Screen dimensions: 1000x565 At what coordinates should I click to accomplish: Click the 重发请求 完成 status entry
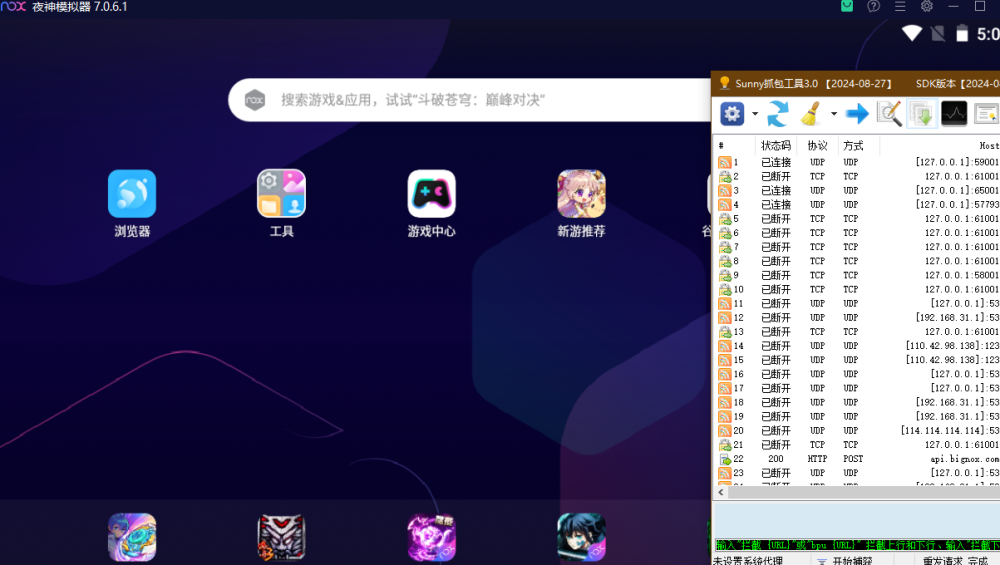coord(955,561)
